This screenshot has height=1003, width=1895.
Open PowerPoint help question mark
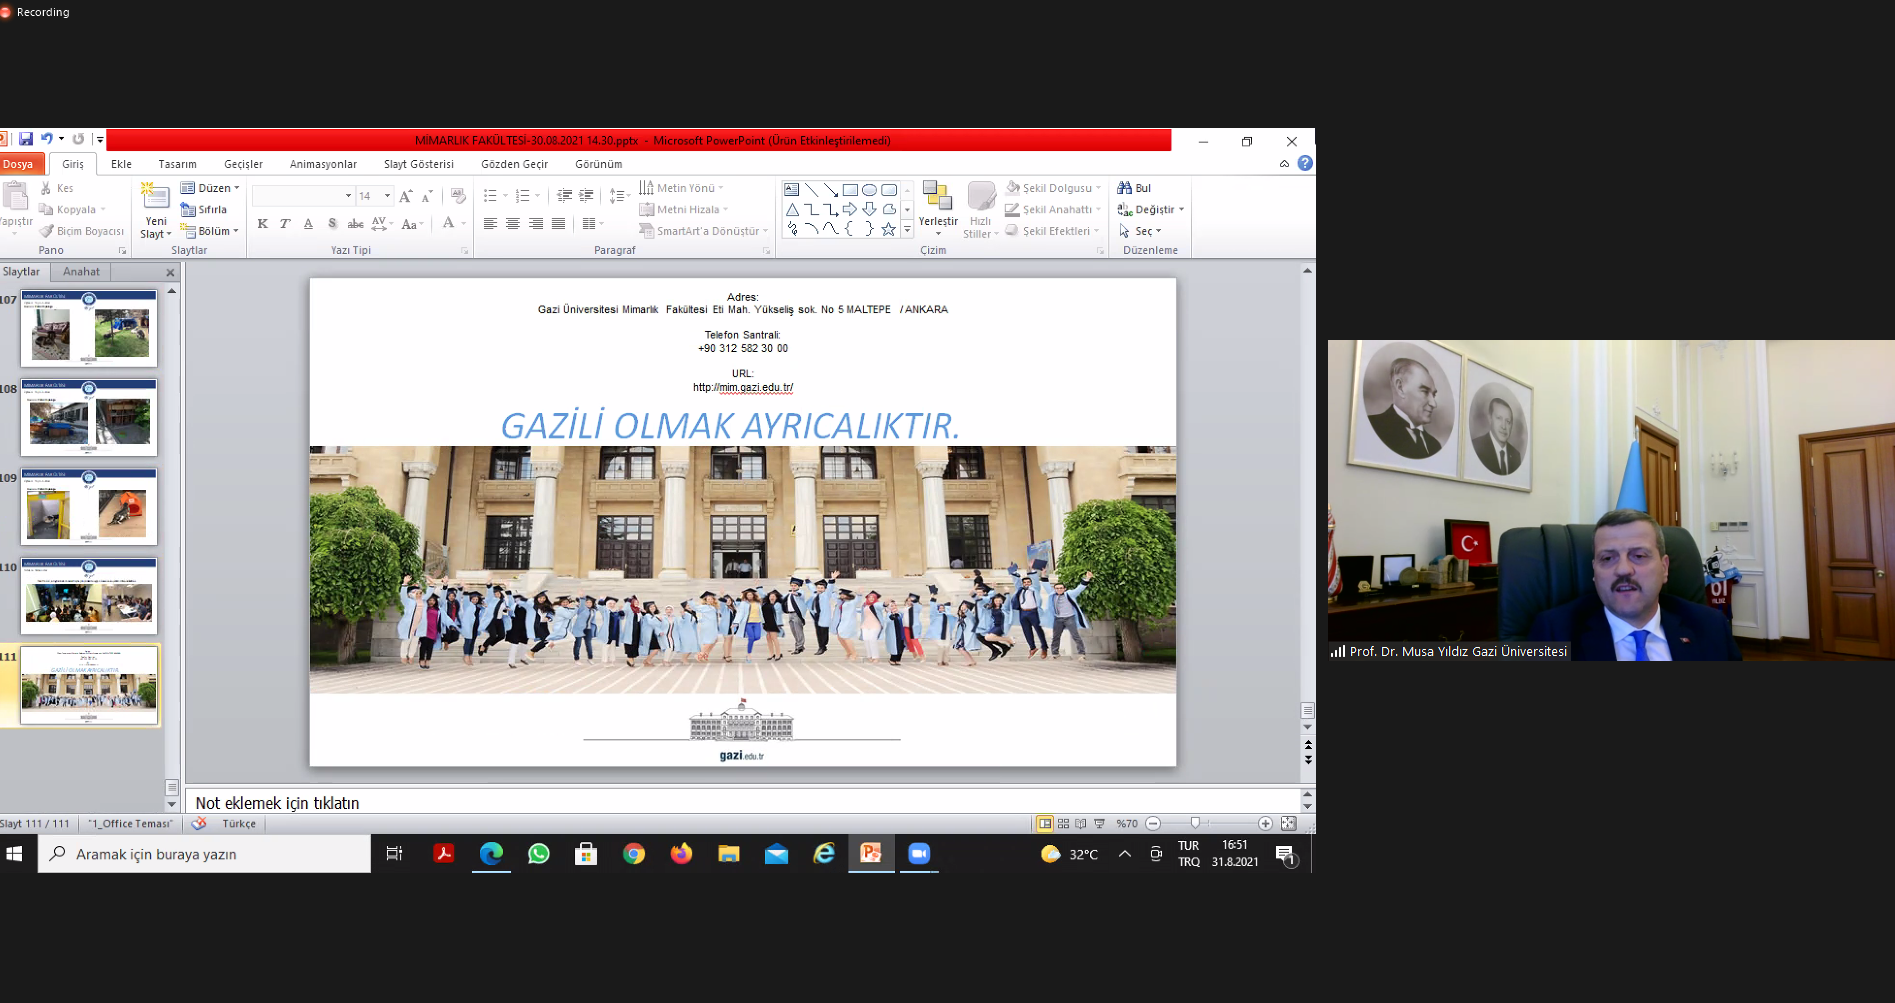coord(1305,163)
